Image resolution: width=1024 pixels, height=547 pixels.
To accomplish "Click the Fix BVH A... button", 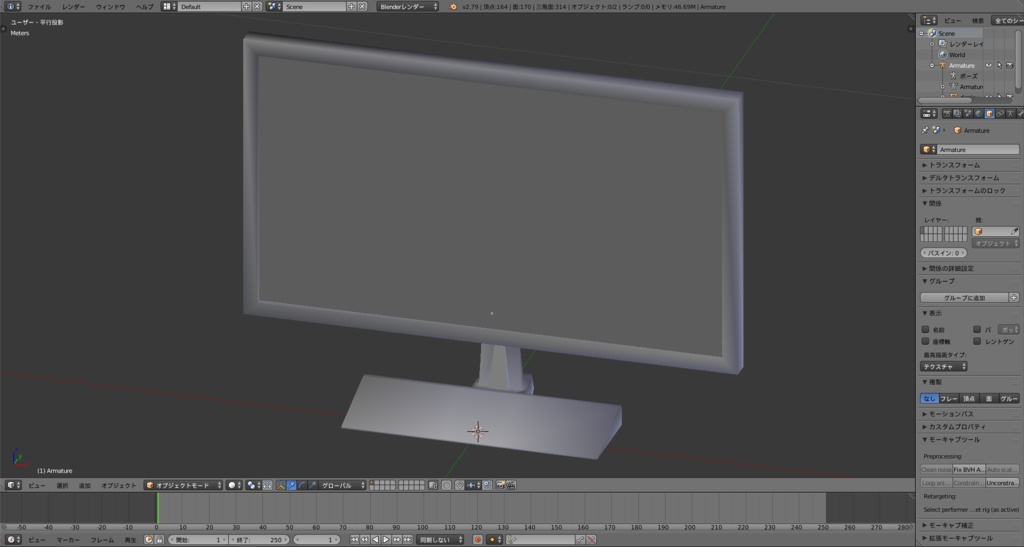I will point(968,470).
